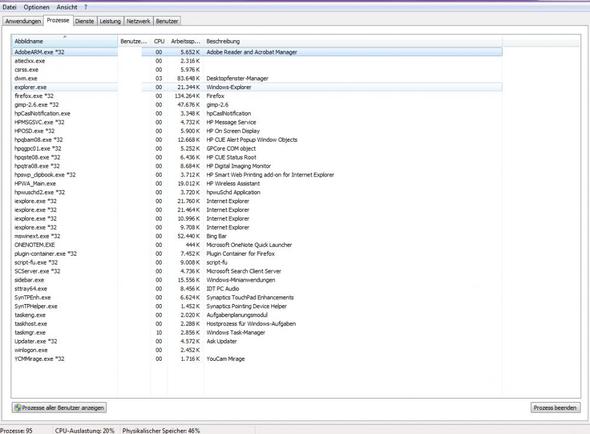Open the Leistung tab

point(110,21)
